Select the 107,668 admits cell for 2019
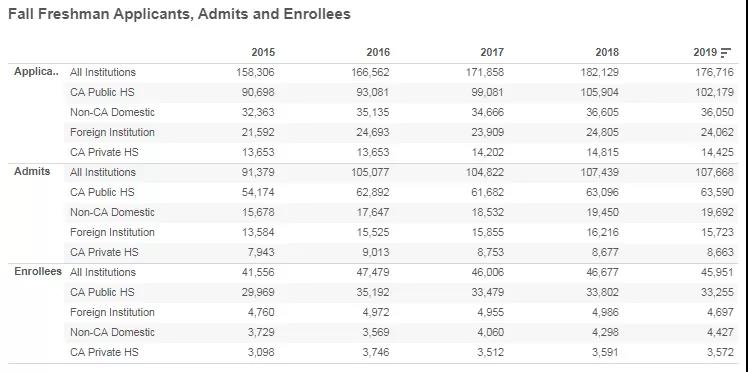 [x=714, y=172]
